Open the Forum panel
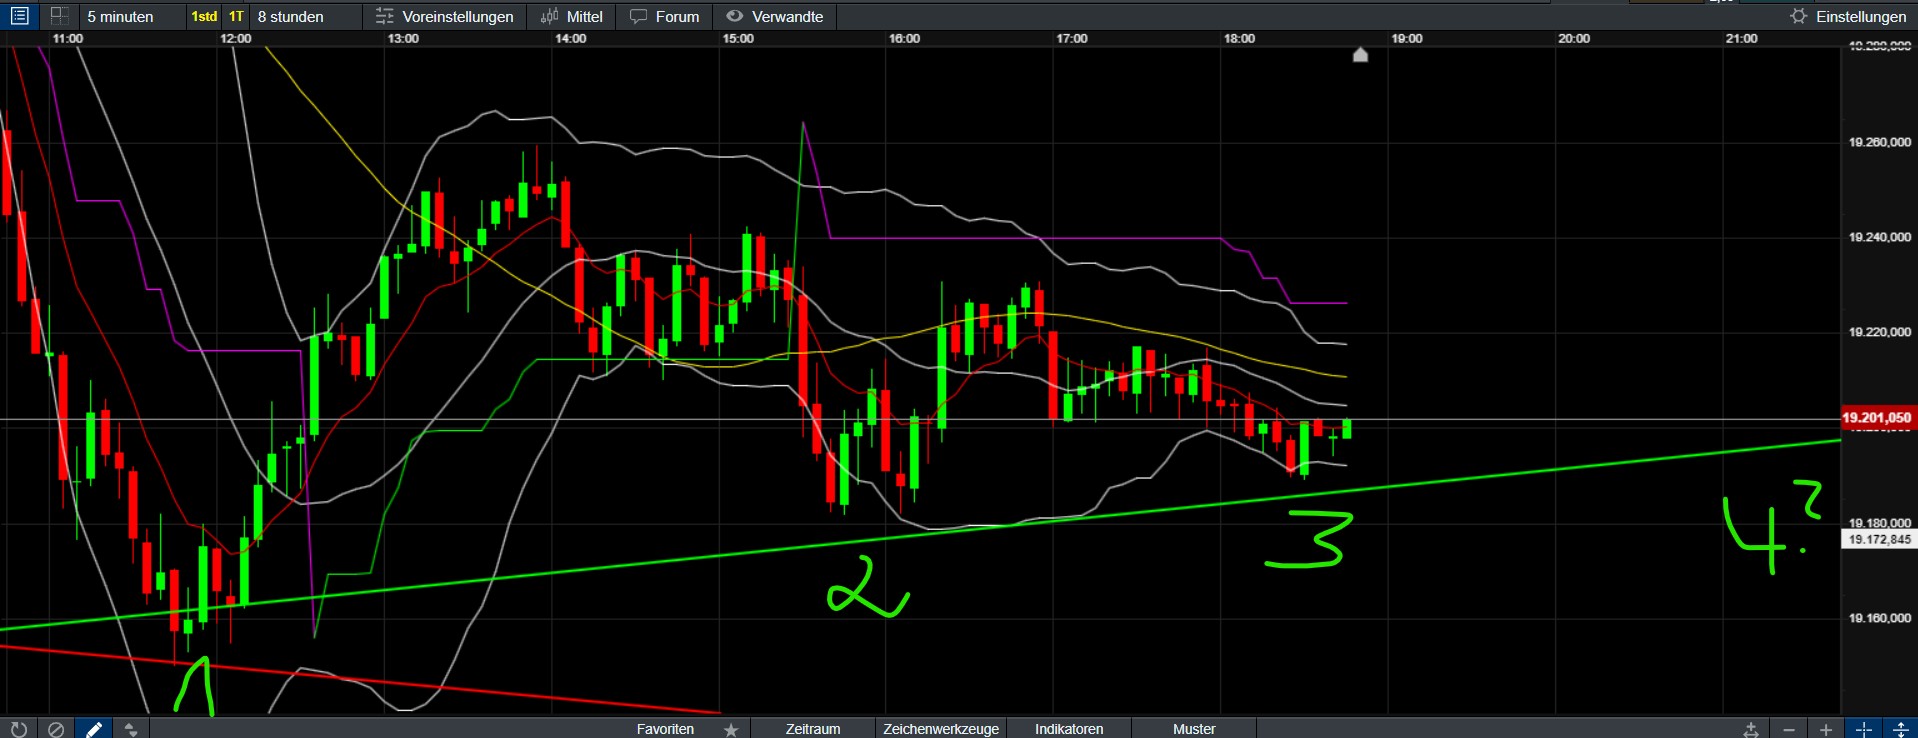 point(665,16)
